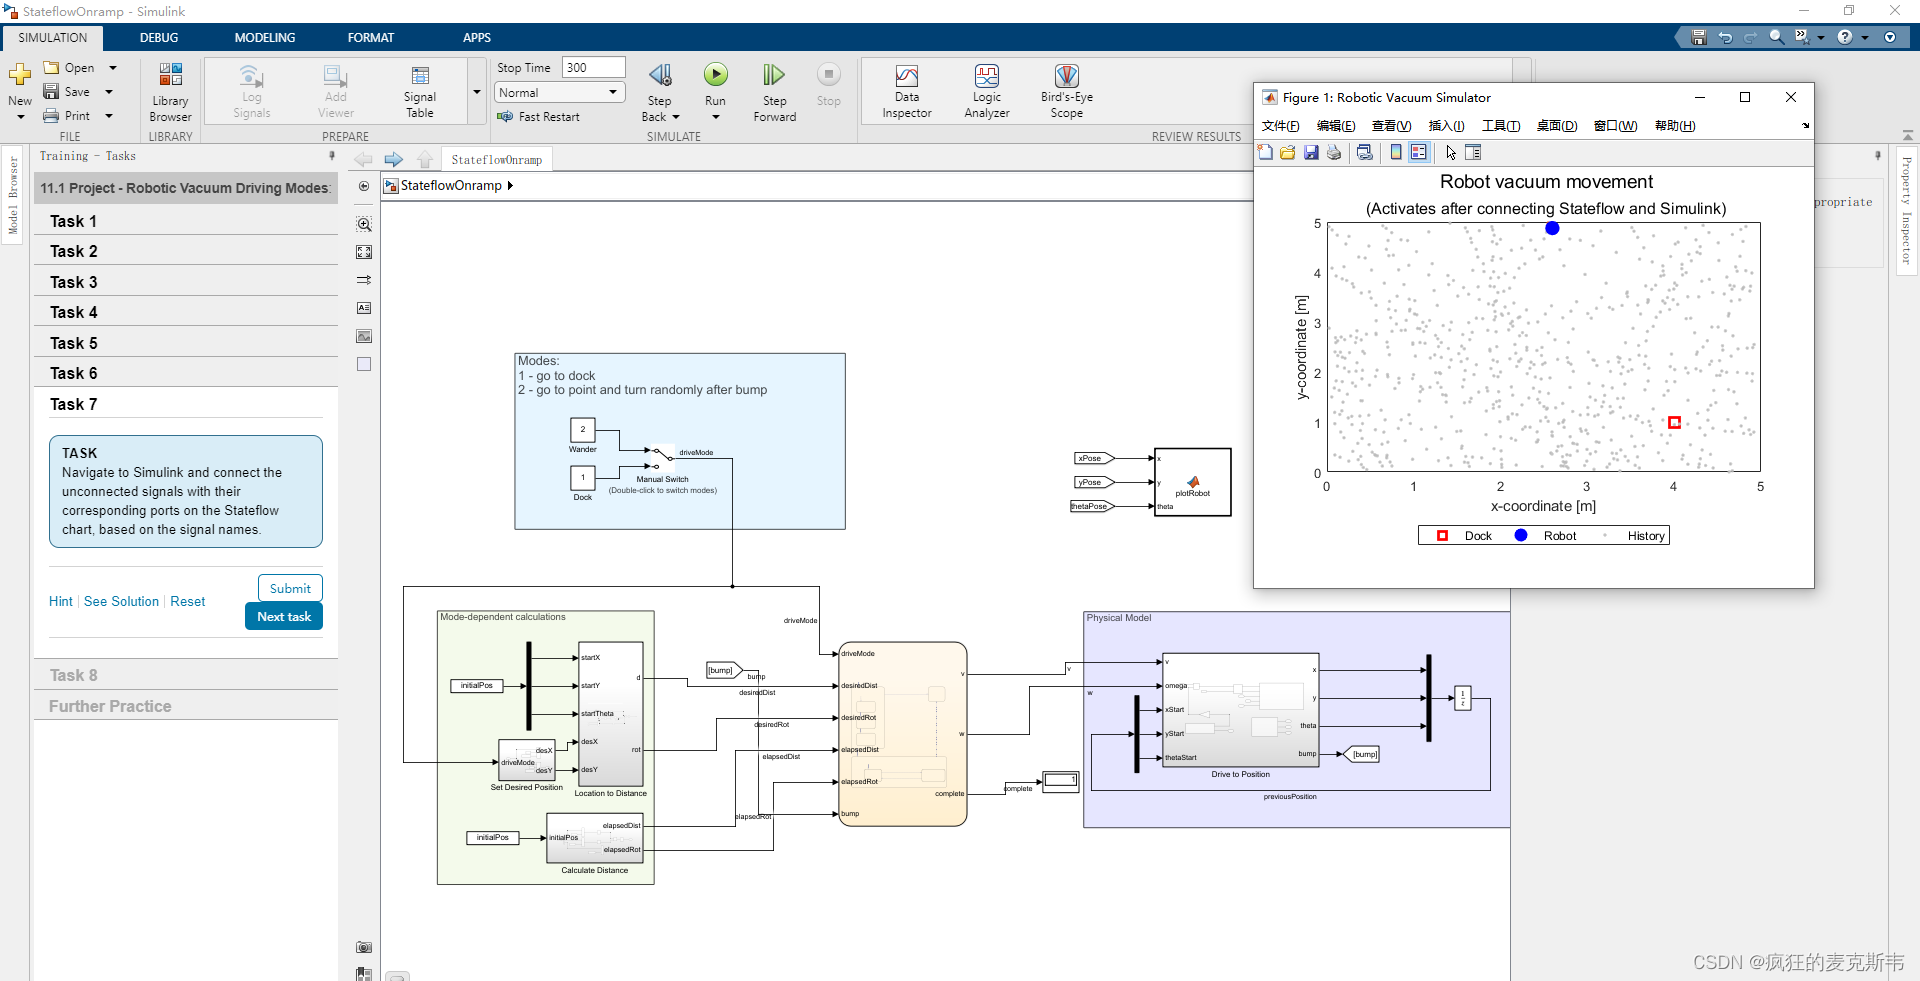Click the Zoom In palette icon

(x=364, y=224)
